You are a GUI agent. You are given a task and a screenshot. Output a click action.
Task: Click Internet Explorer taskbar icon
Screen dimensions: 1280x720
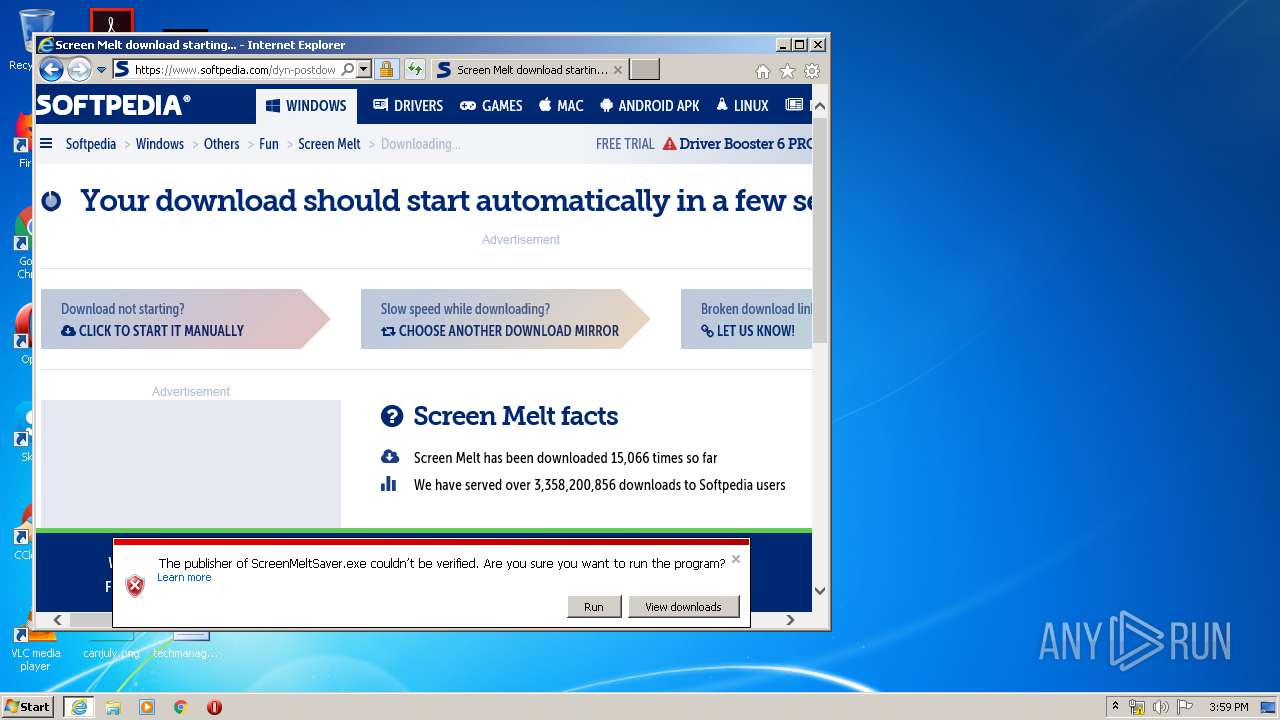pyautogui.click(x=79, y=706)
